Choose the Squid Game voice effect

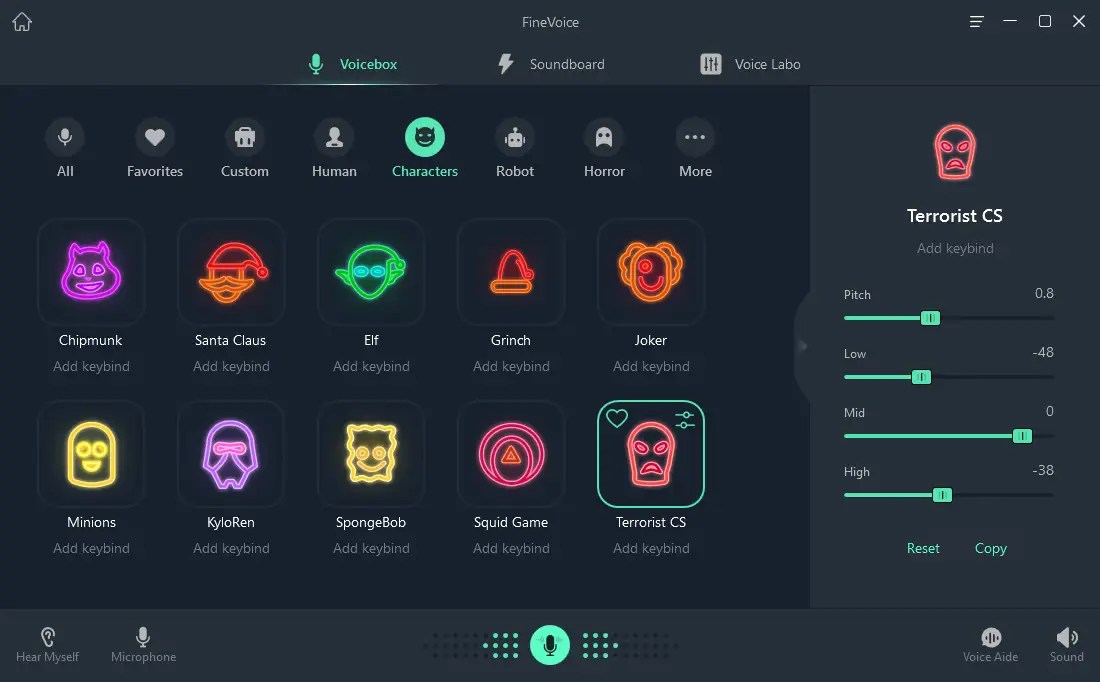(511, 454)
